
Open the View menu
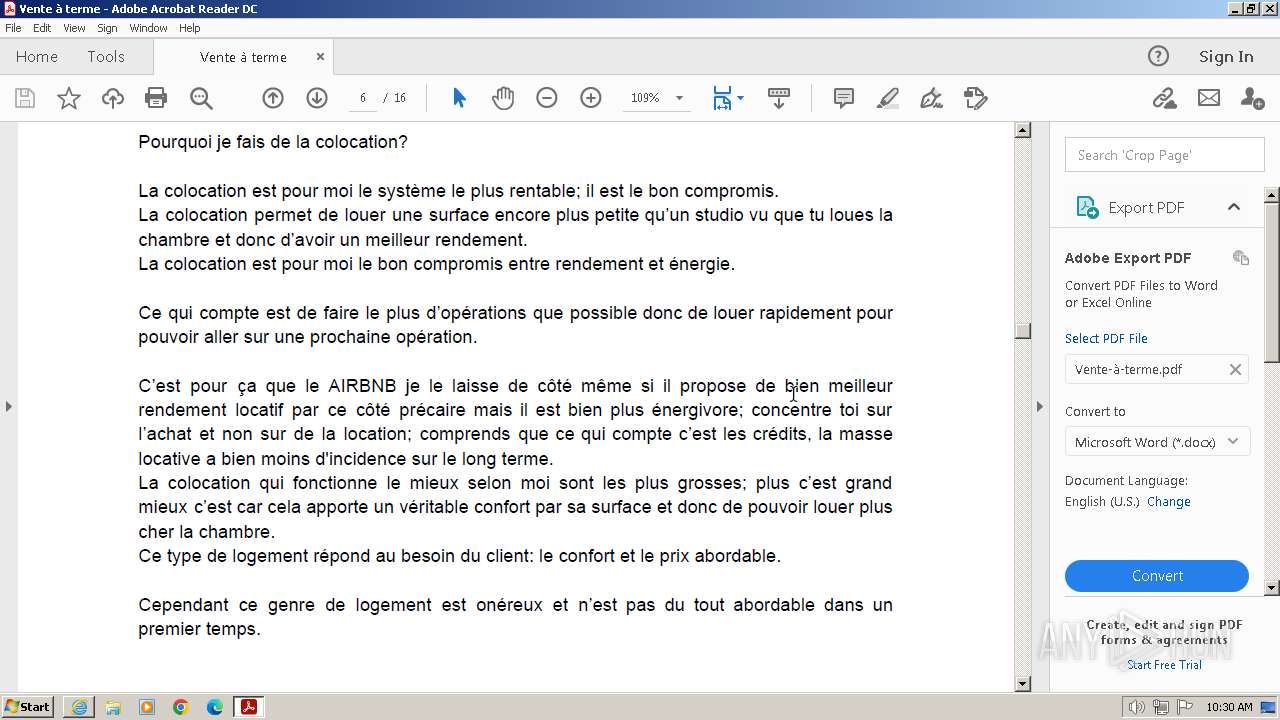(x=75, y=28)
